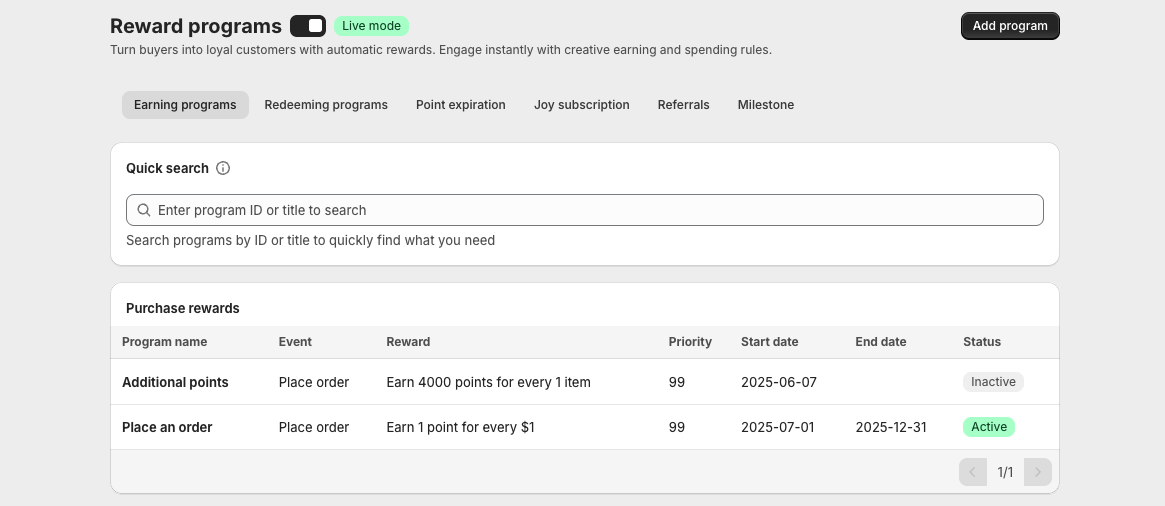The image size is (1165, 506).
Task: Select the Joy subscription tab
Action: coord(582,105)
